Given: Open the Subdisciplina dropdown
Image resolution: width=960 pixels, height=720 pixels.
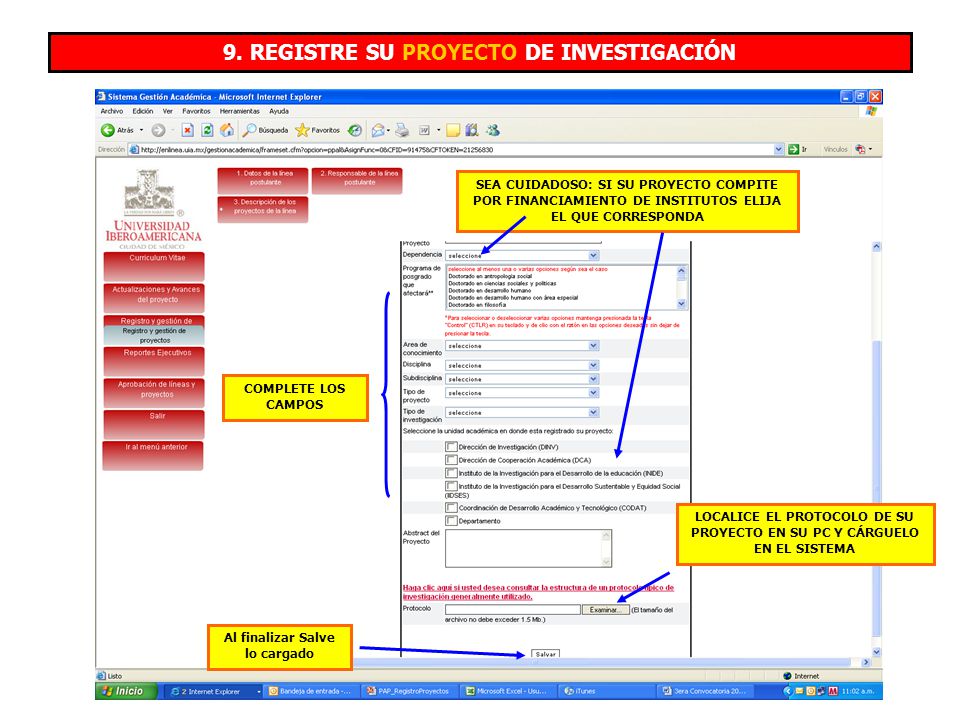Looking at the screenshot, I should (522, 379).
